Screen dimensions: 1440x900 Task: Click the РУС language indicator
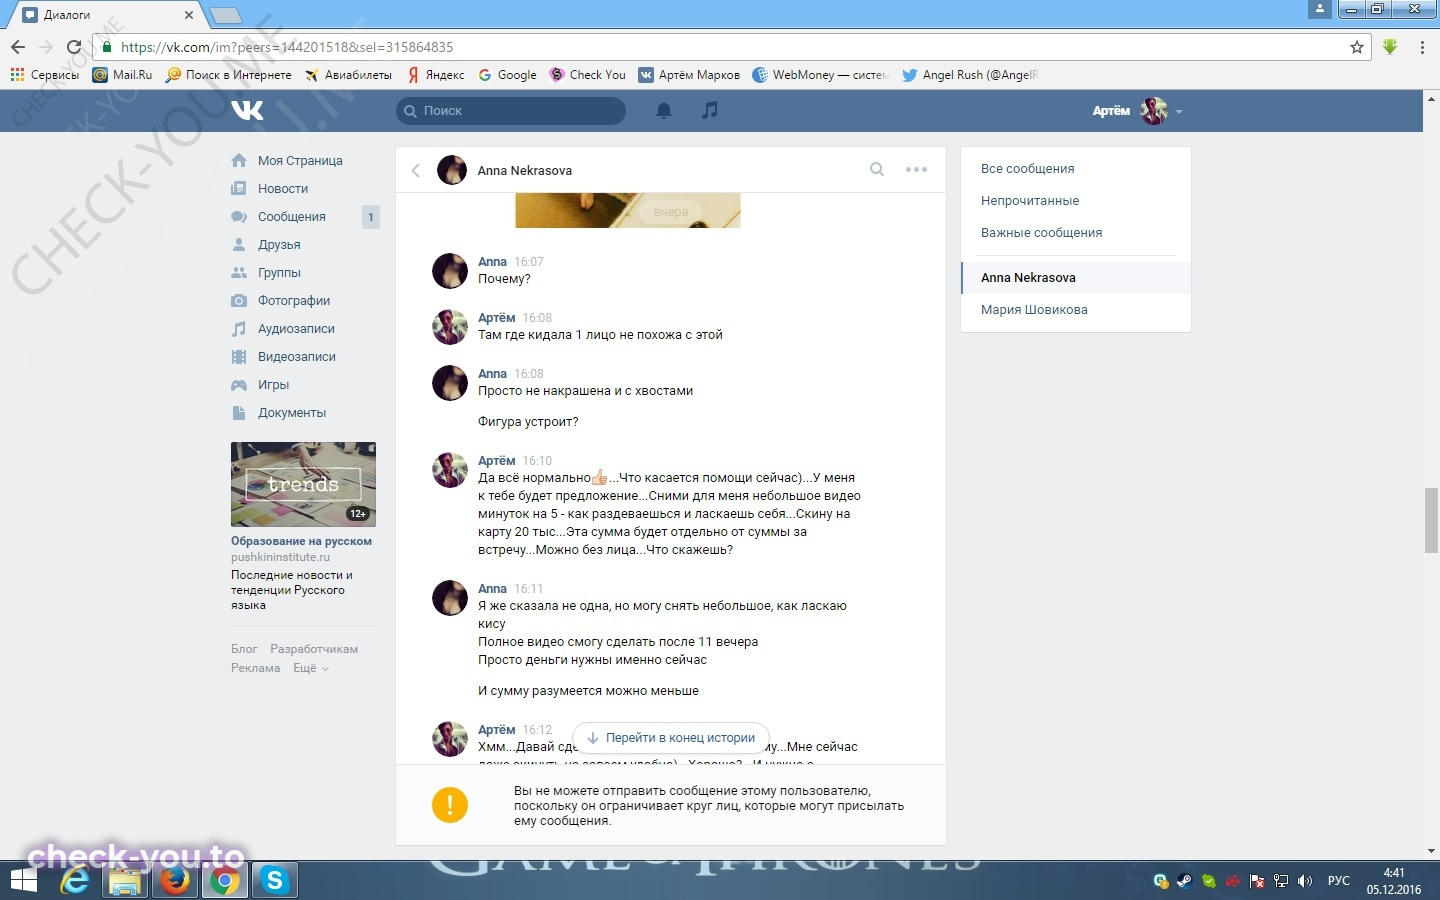click(1338, 881)
